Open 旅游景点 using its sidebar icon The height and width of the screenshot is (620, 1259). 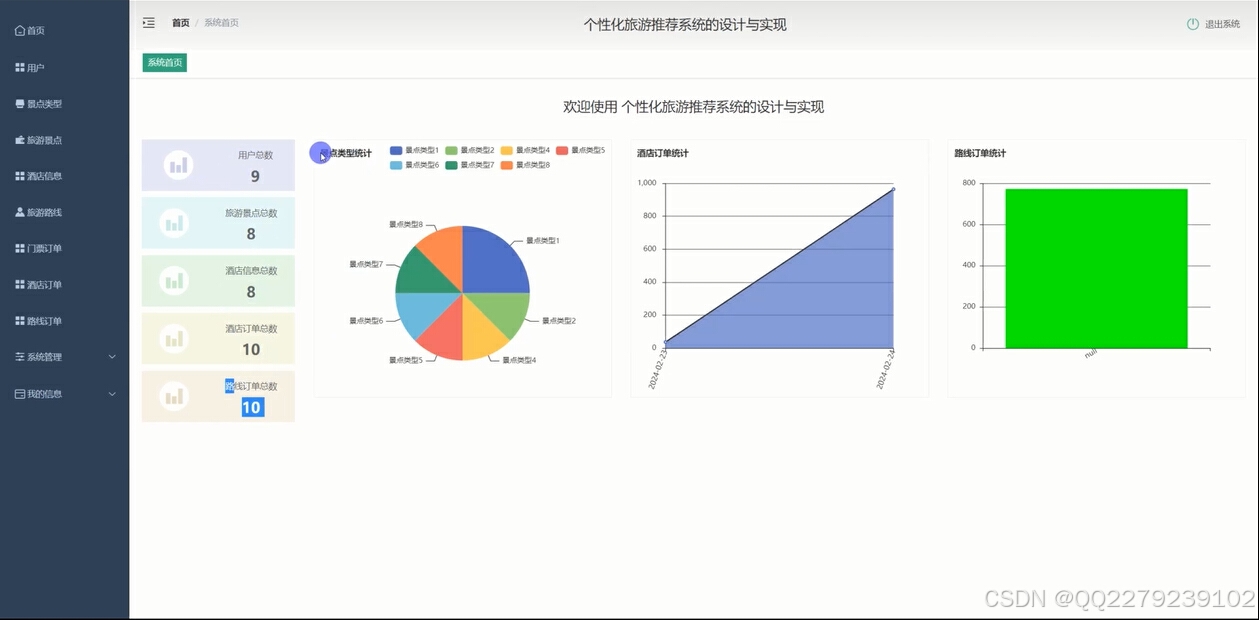point(20,140)
